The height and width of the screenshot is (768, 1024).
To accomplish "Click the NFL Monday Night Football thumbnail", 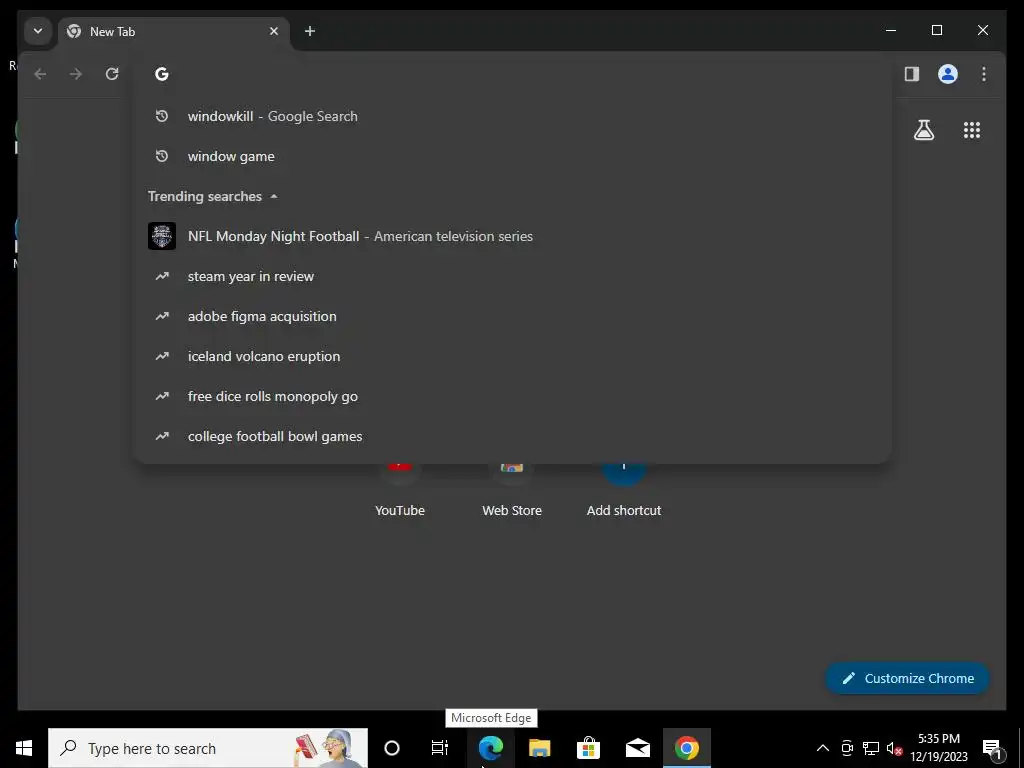I will (x=162, y=236).
